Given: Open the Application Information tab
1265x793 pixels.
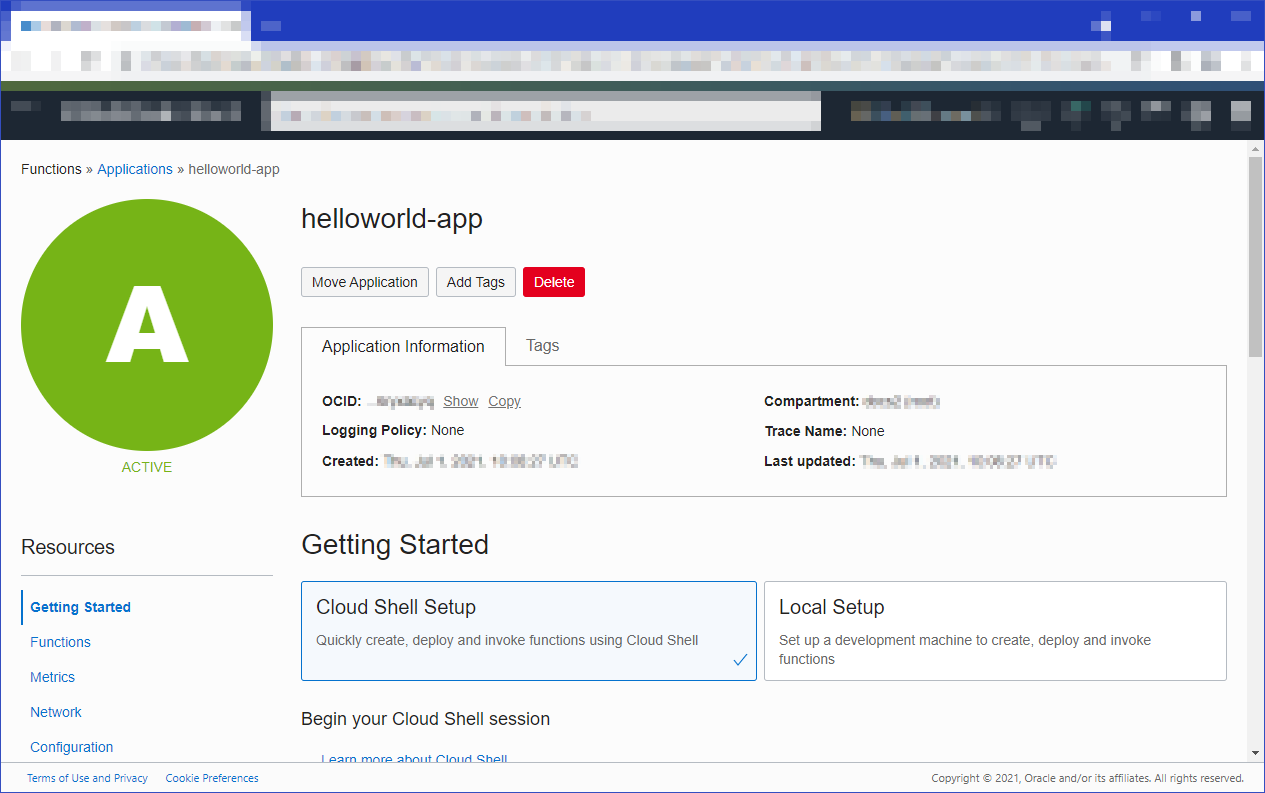Looking at the screenshot, I should [403, 346].
